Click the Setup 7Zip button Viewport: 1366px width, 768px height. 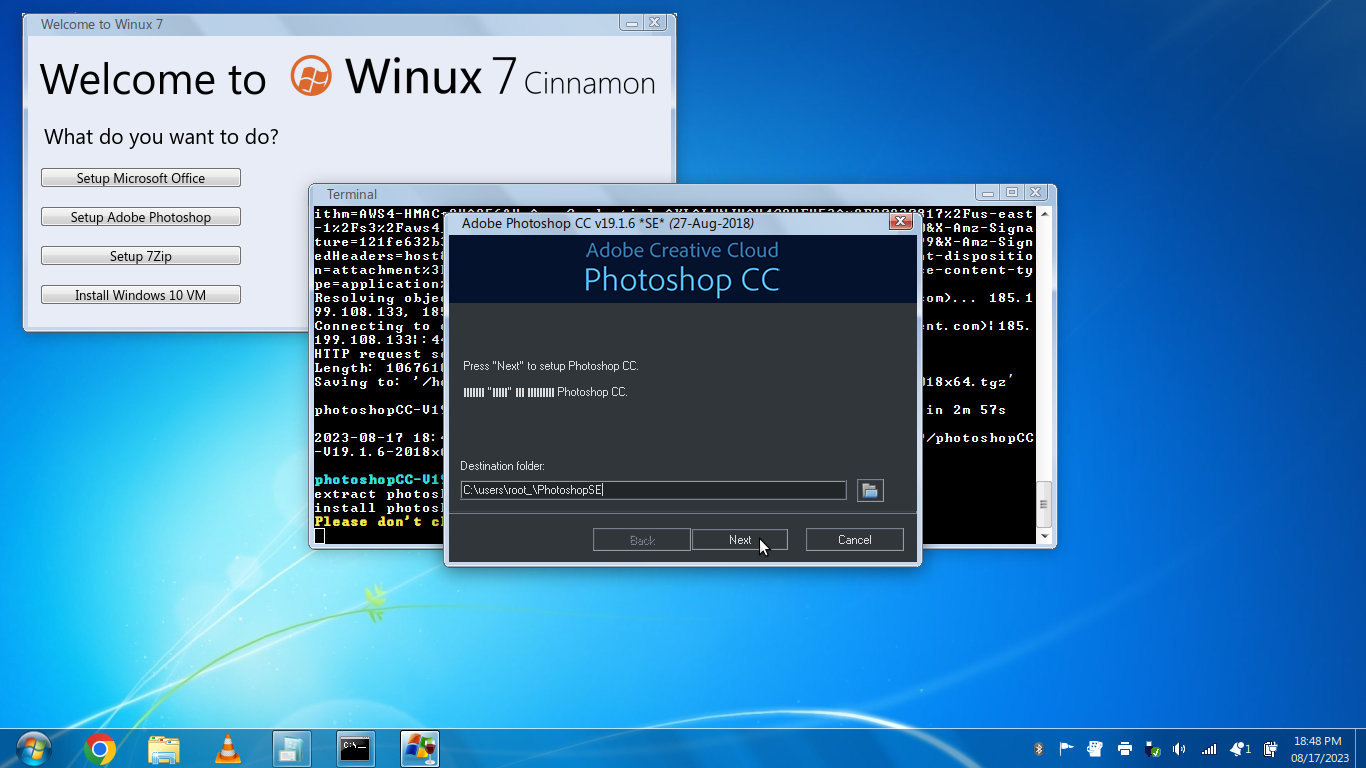coord(141,256)
